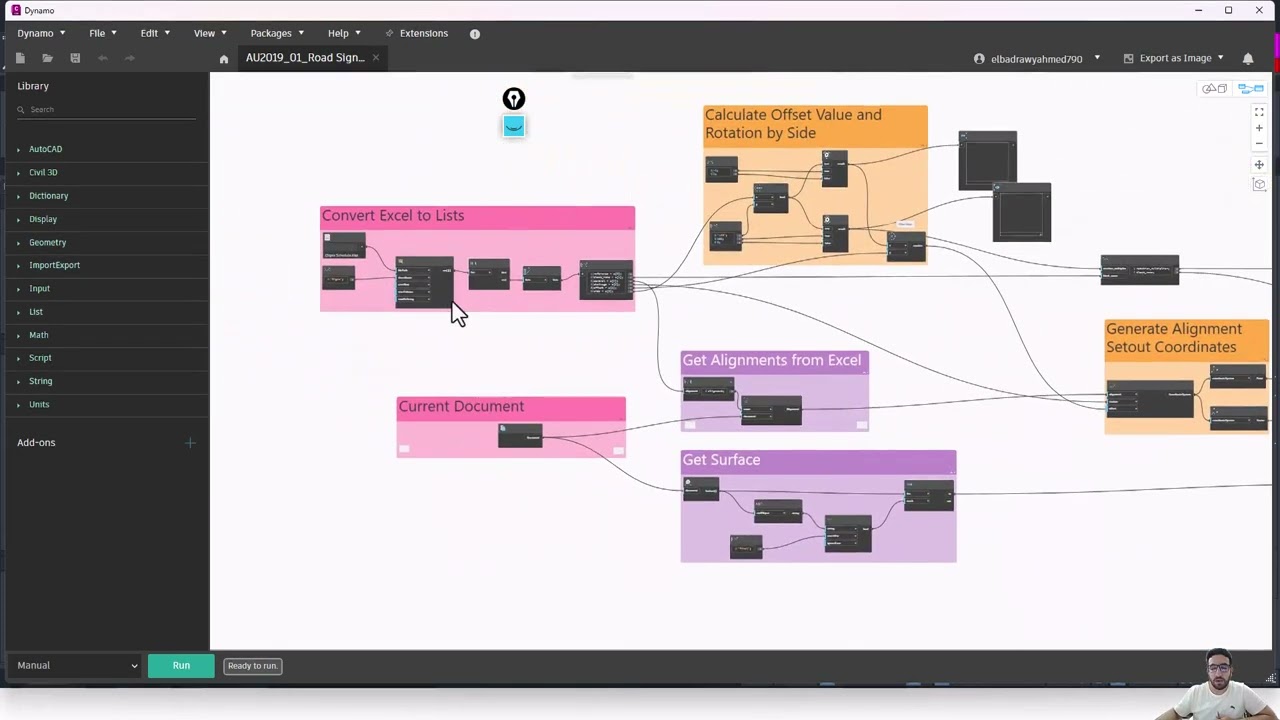Open a file using the folder icon
Image resolution: width=1280 pixels, height=720 pixels.
pos(47,58)
